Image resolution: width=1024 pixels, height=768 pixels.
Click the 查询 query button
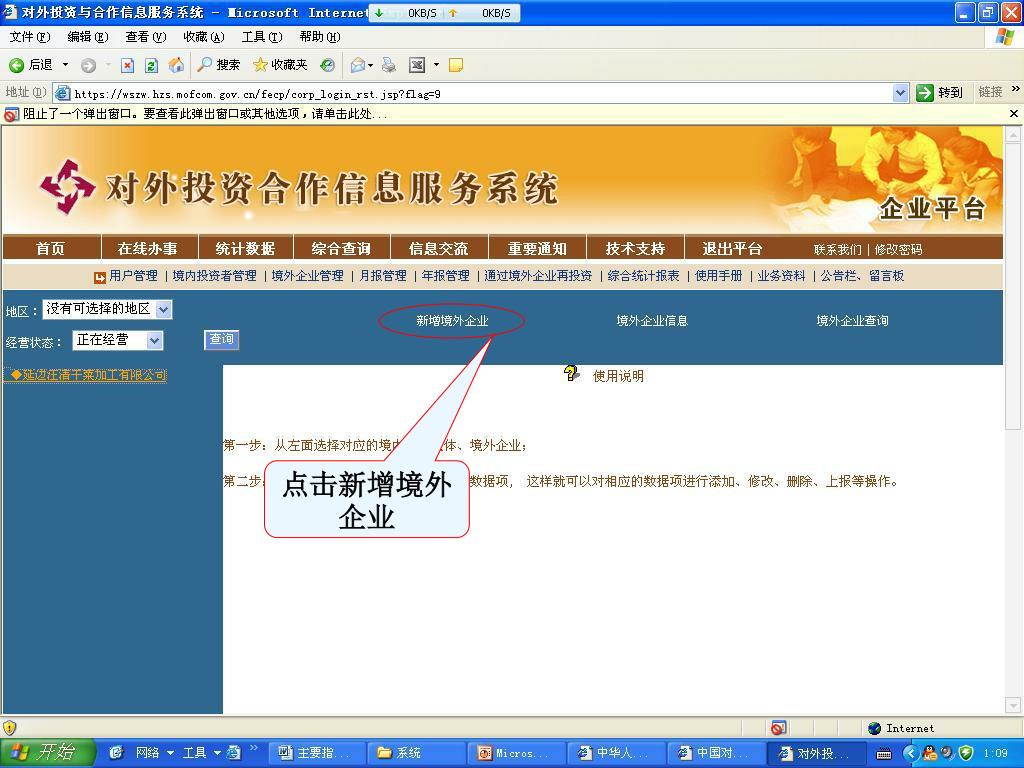tap(221, 340)
